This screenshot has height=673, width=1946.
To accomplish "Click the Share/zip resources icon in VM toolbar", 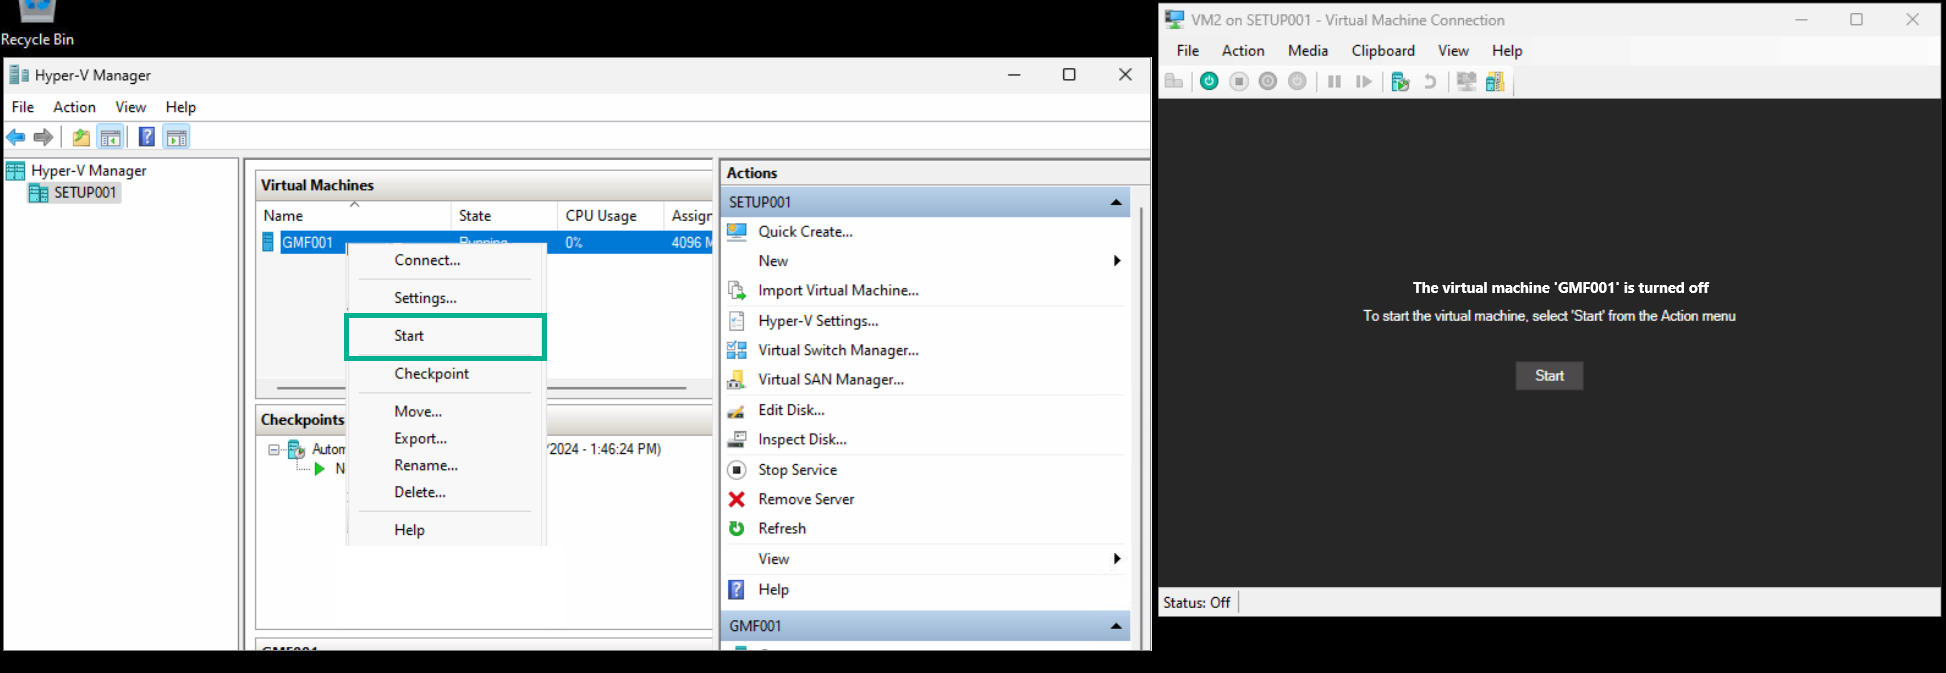I will pos(1495,82).
